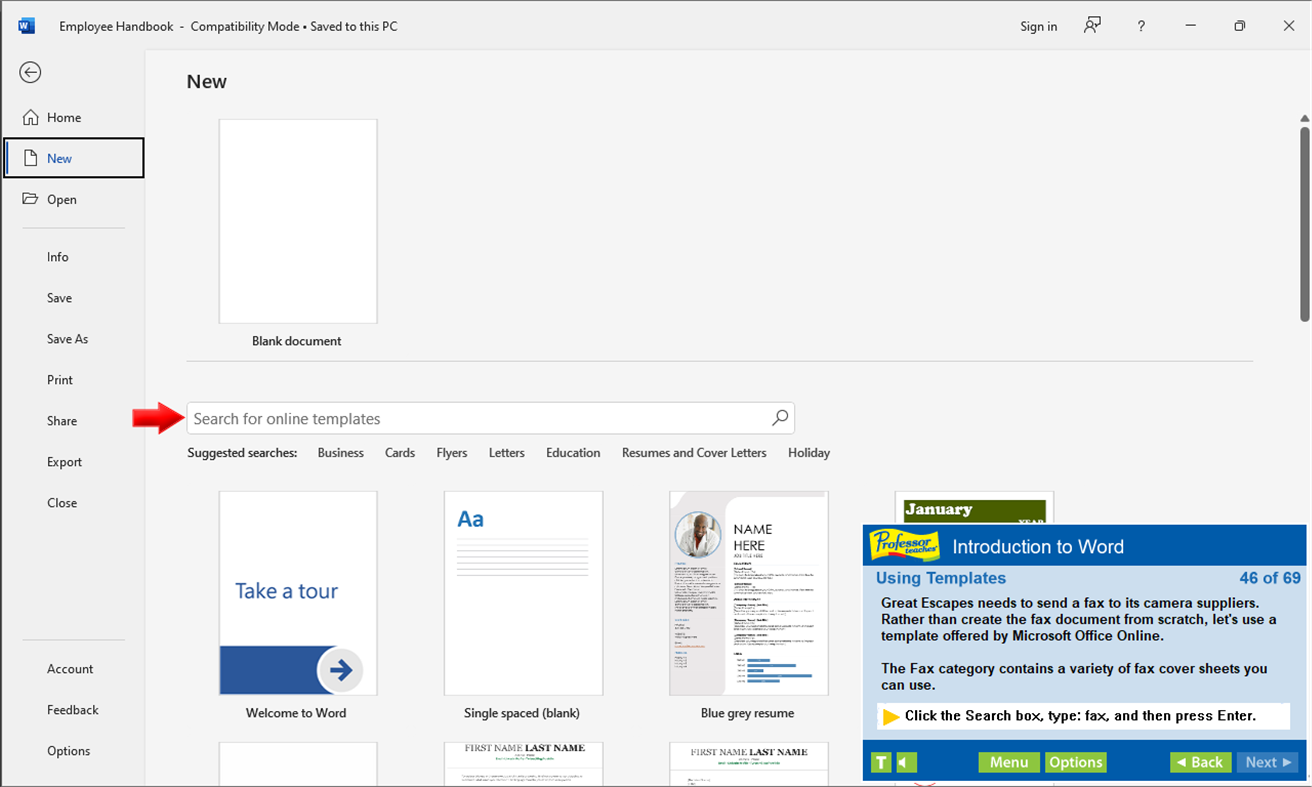Expand the Welcome to Word tour template

pyautogui.click(x=297, y=593)
